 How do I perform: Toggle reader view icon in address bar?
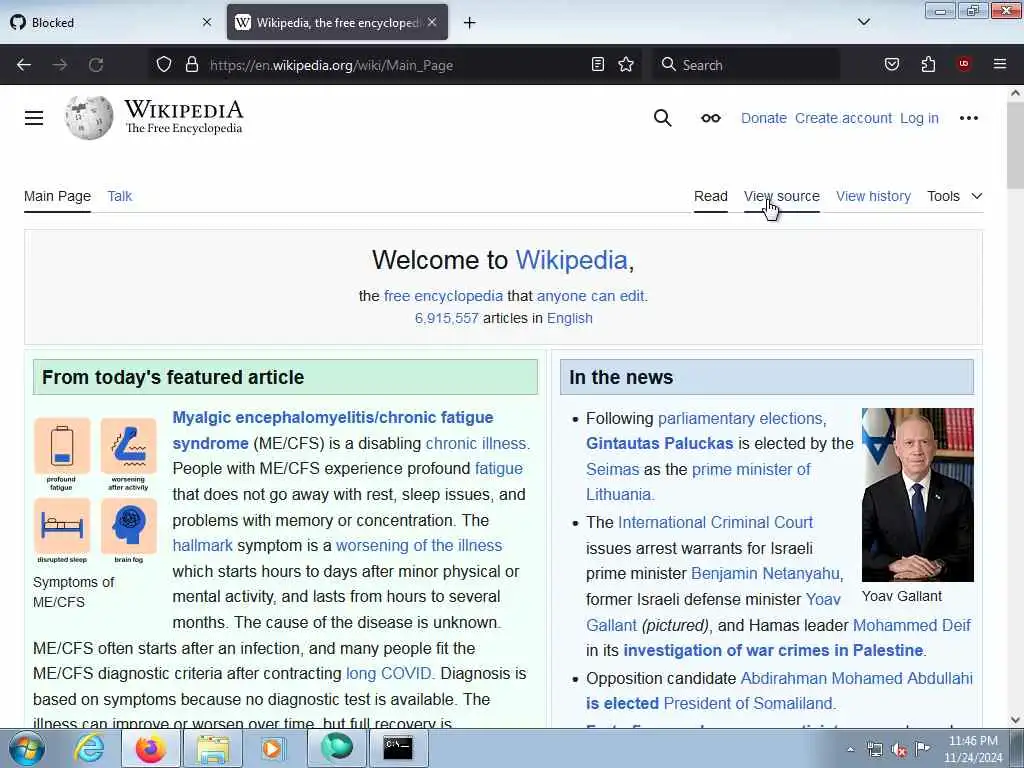click(598, 65)
